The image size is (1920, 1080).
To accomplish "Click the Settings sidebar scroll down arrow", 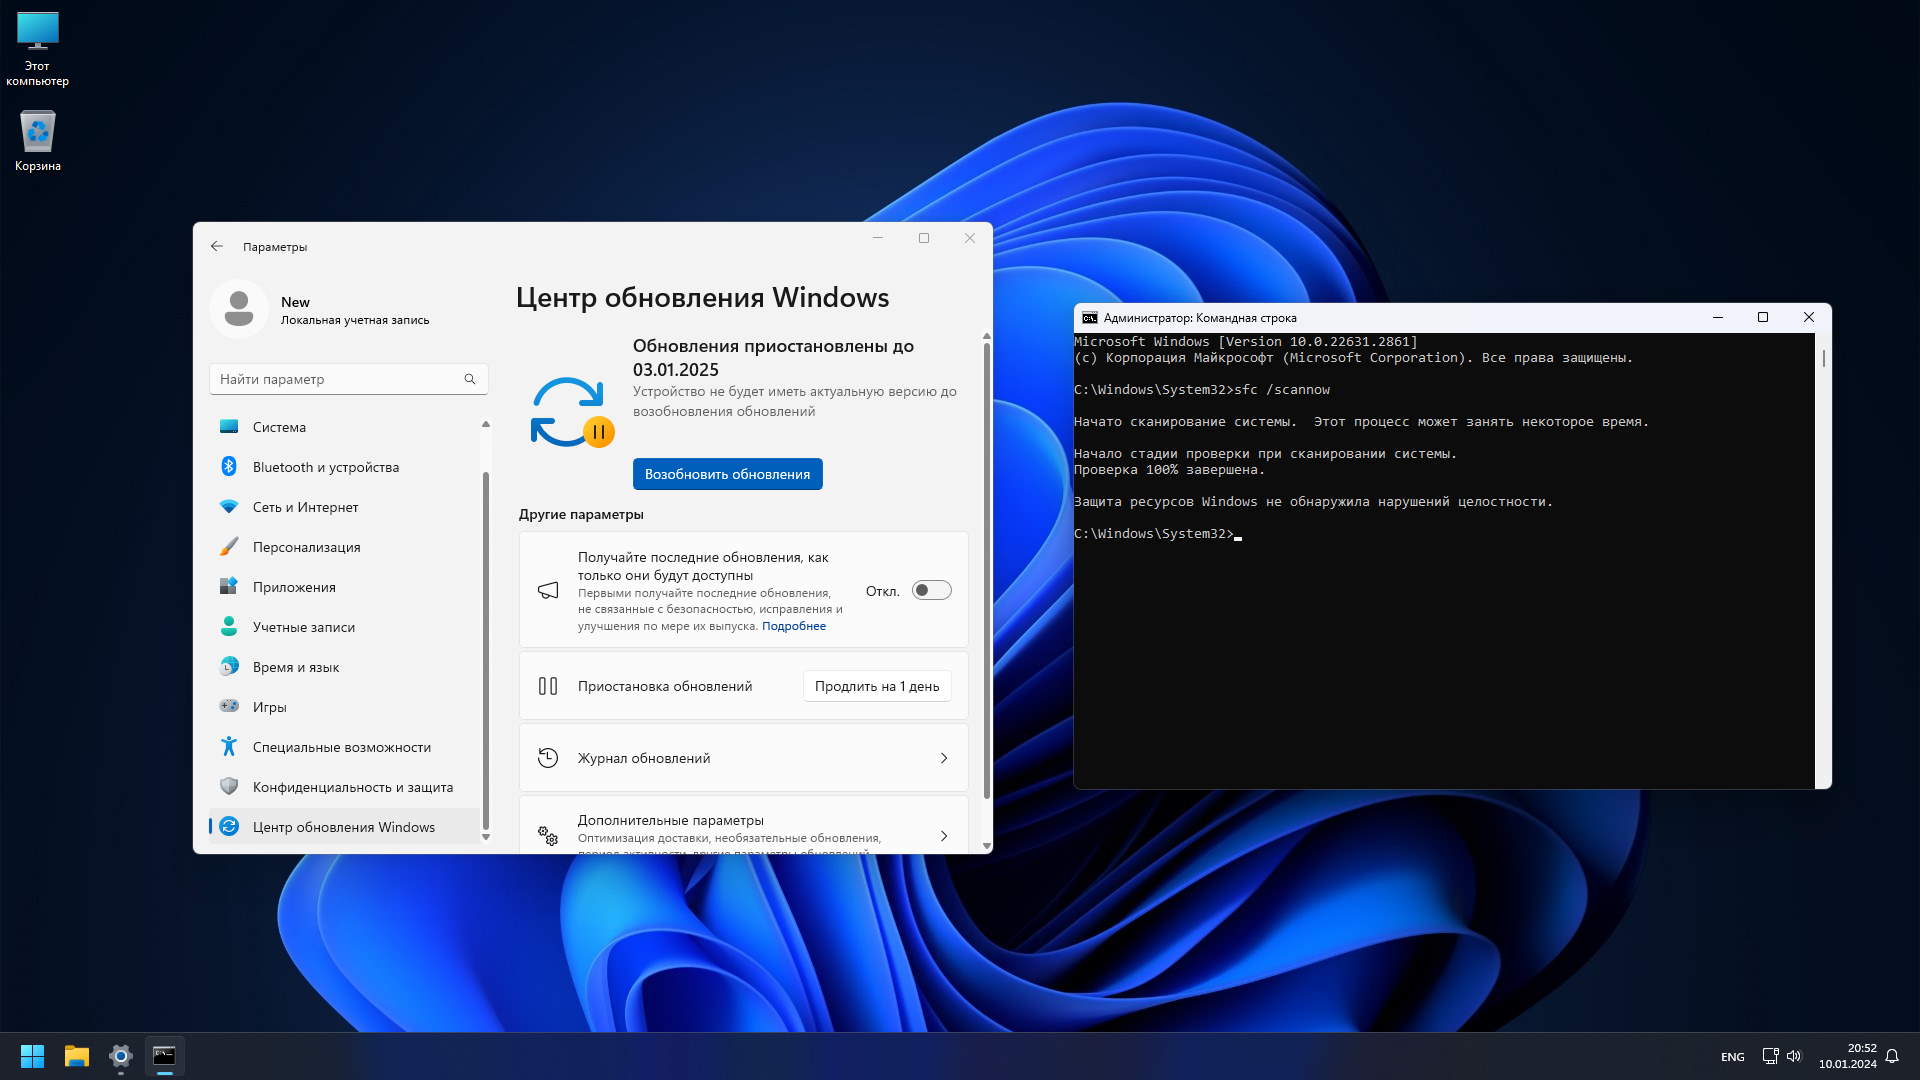I will coord(486,837).
